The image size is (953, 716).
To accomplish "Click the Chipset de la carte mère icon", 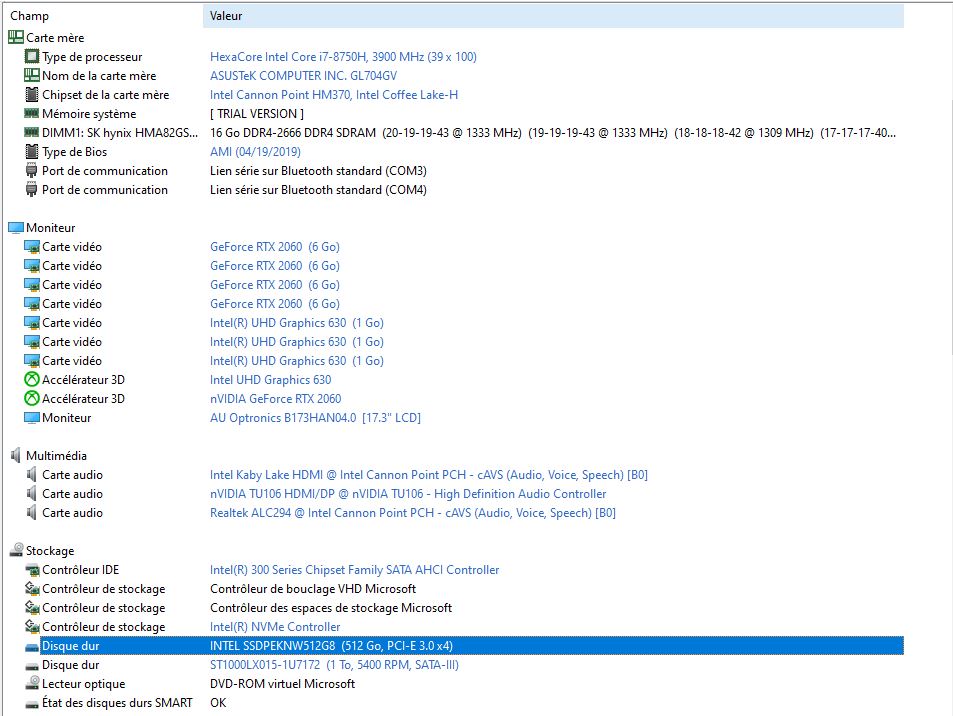I will (32, 95).
